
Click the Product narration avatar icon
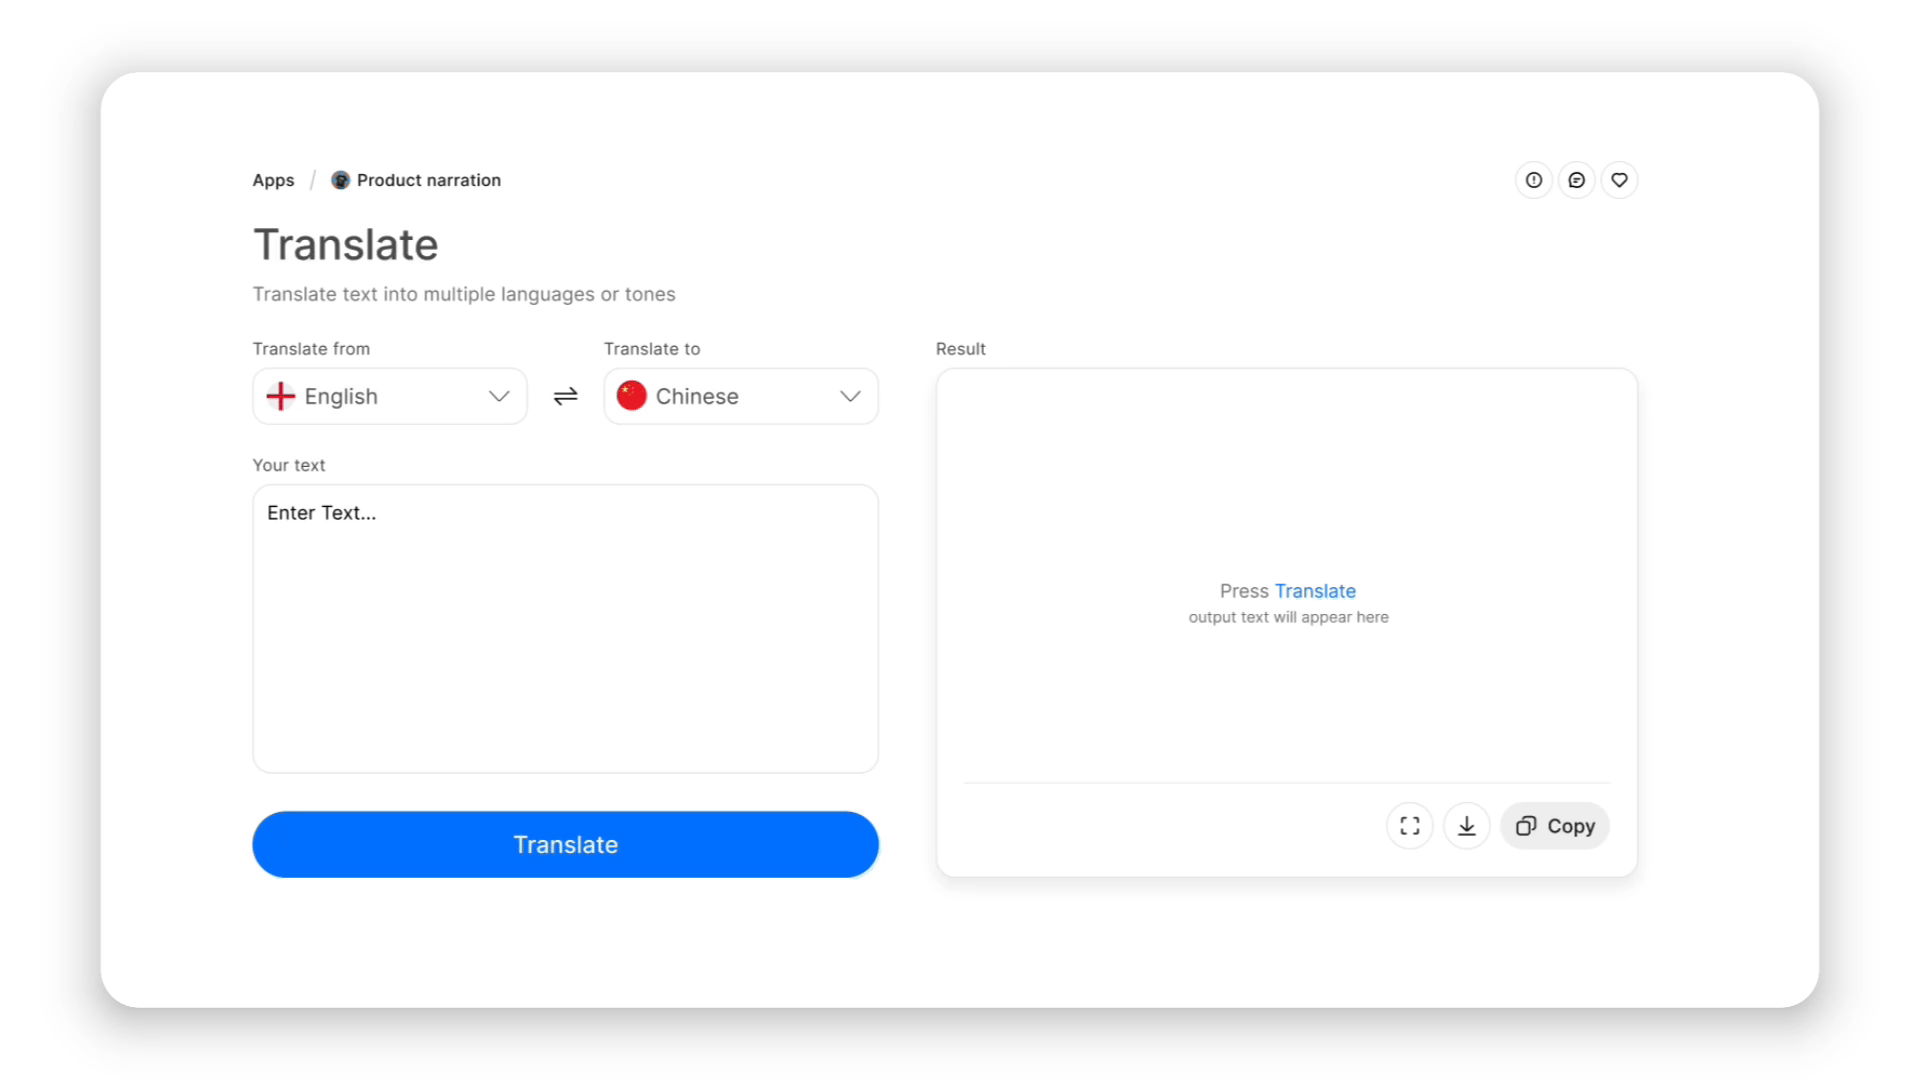click(x=340, y=180)
